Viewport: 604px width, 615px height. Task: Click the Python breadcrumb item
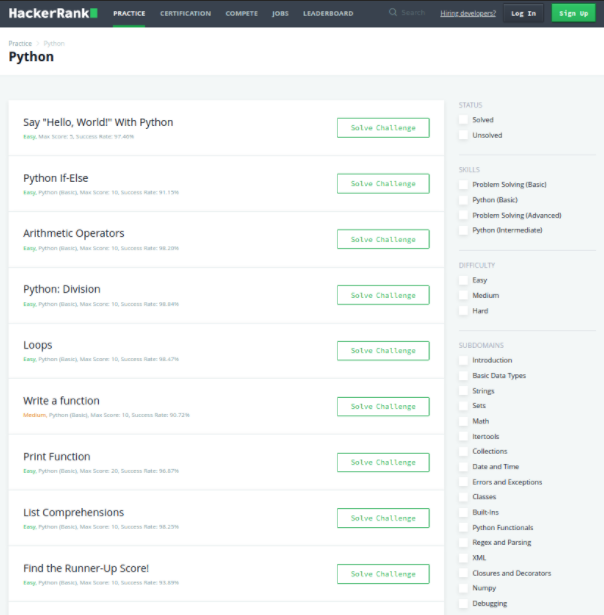coord(54,44)
